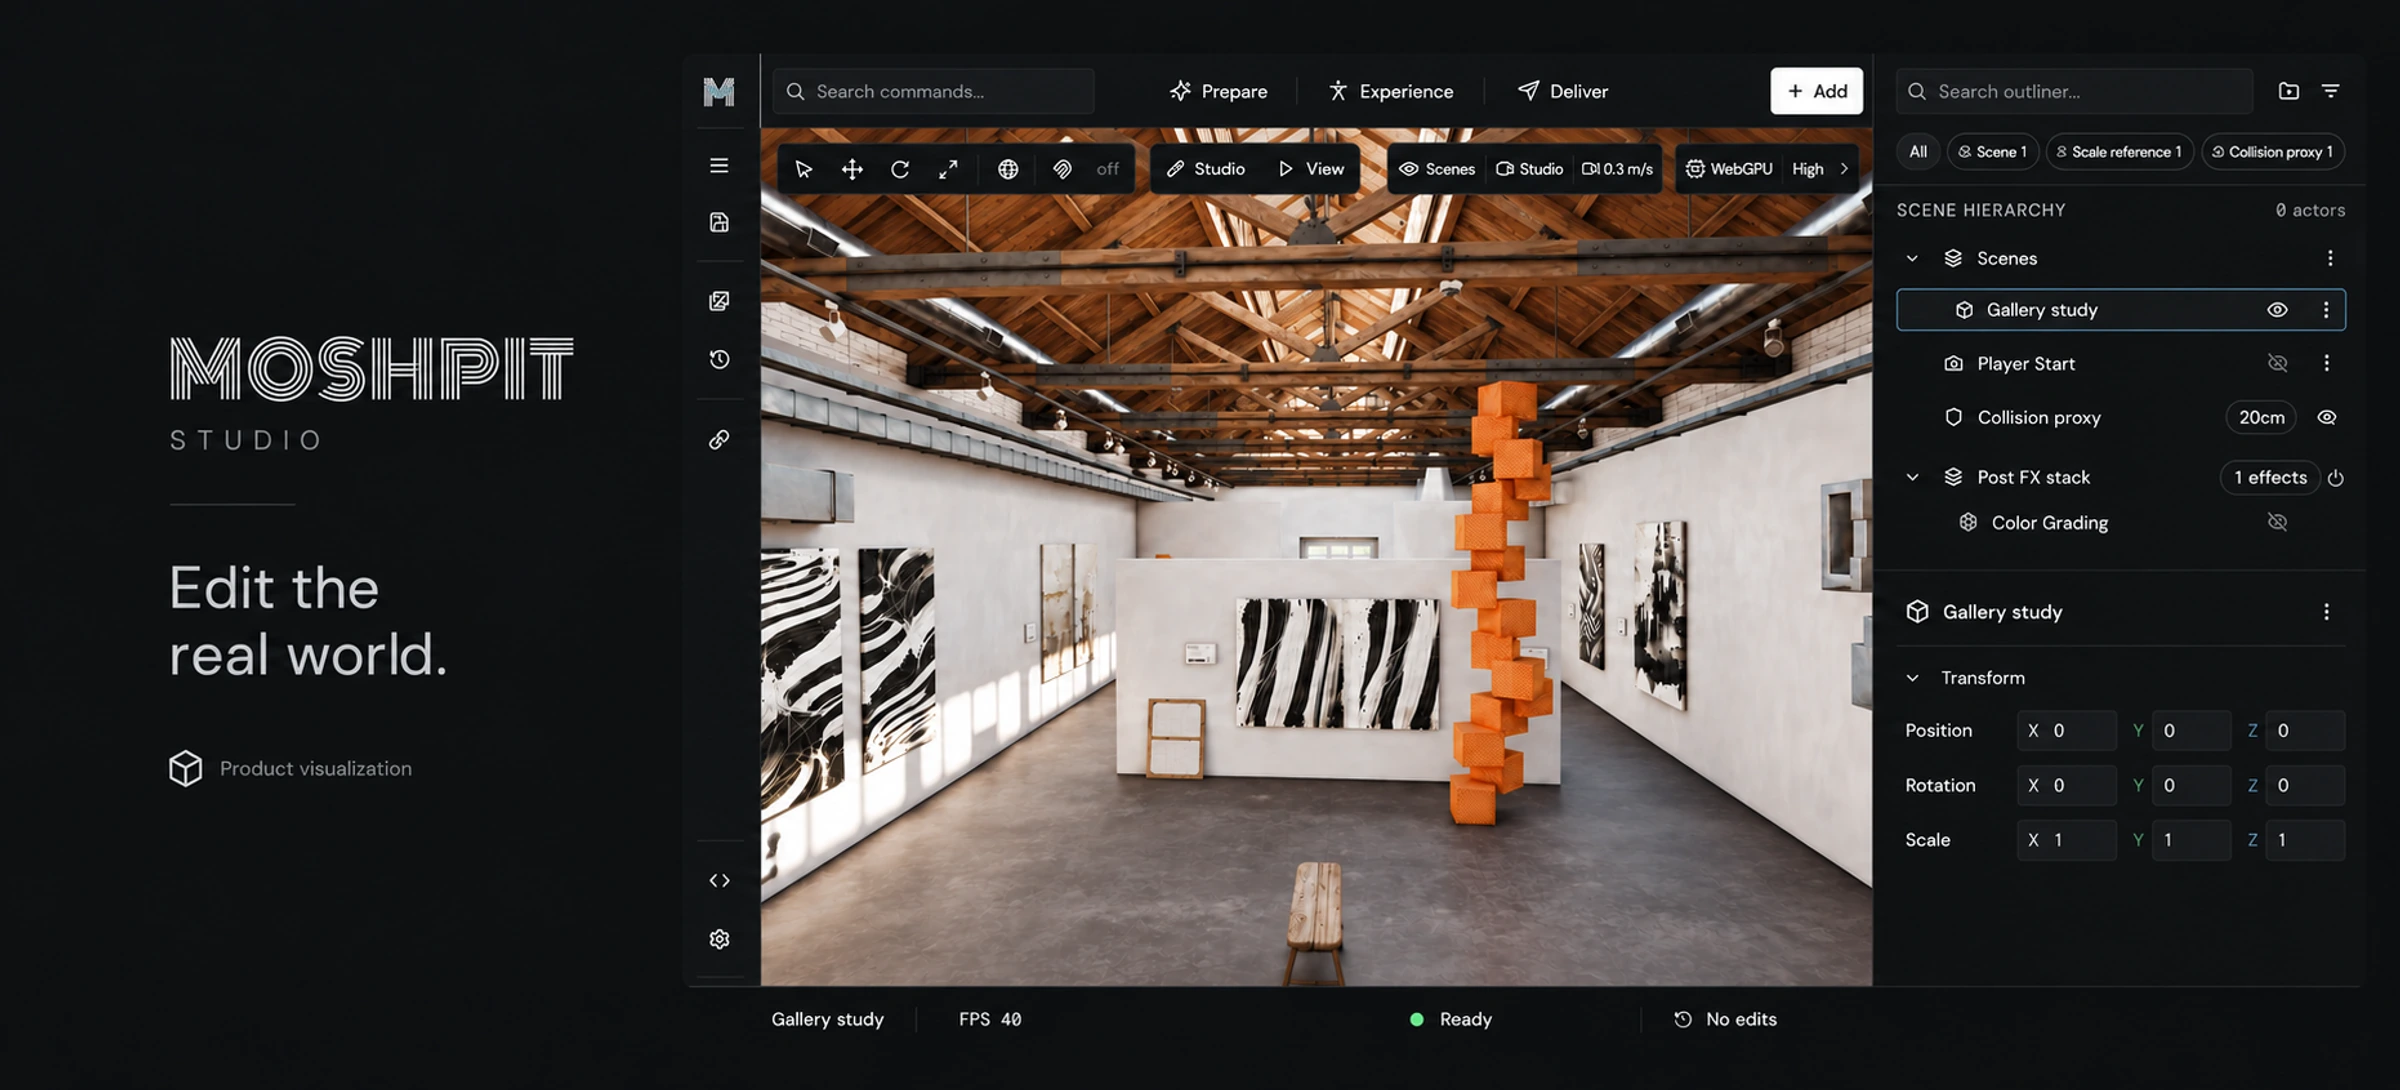
Task: Click the Search outliner field
Action: point(2074,91)
